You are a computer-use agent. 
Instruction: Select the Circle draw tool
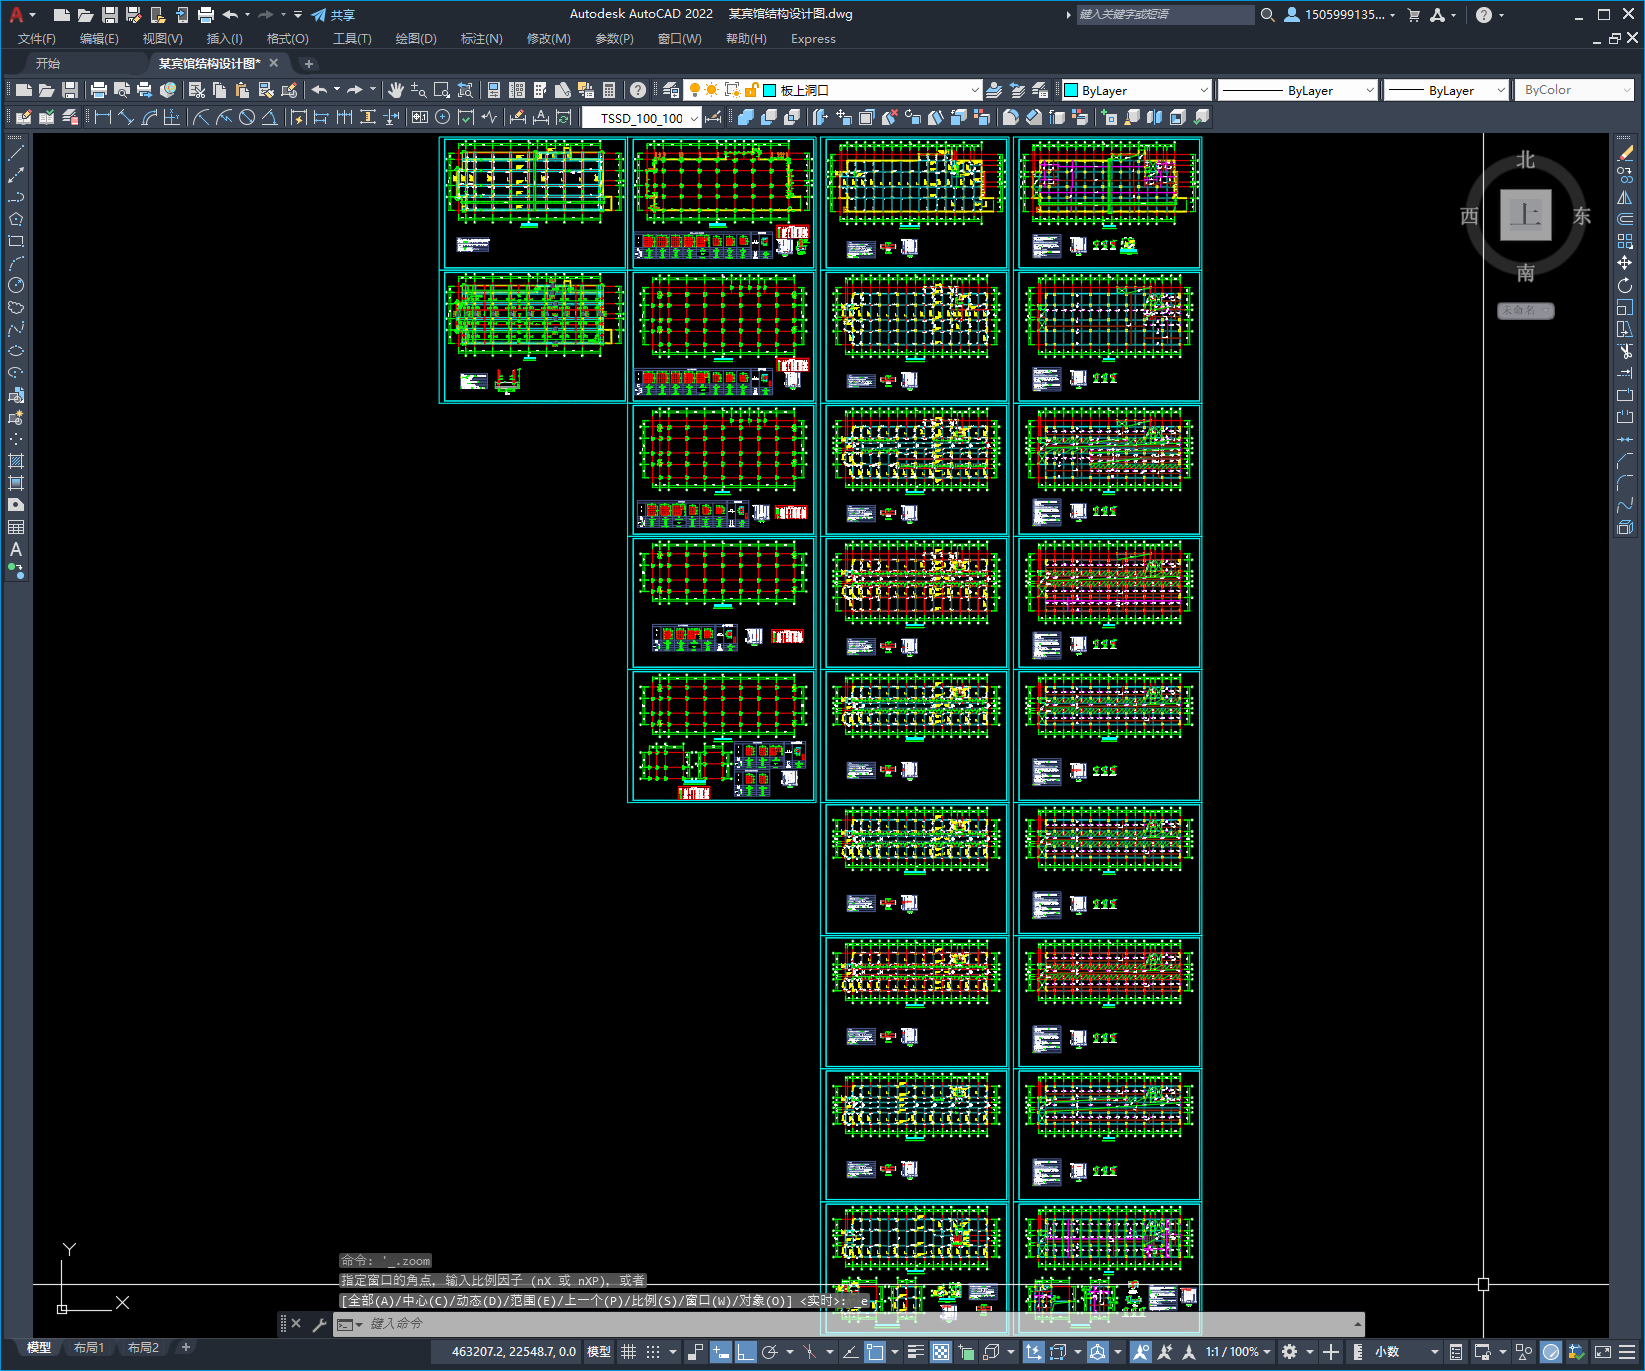click(16, 285)
